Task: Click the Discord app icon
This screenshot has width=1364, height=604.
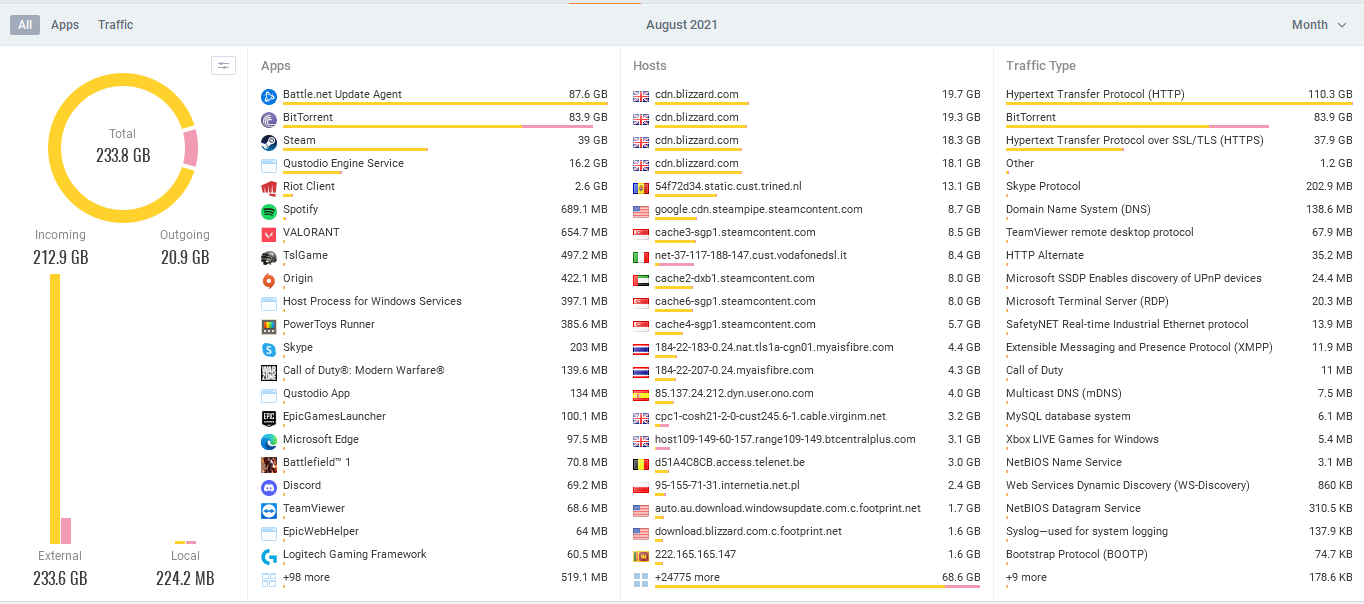Action: [269, 487]
